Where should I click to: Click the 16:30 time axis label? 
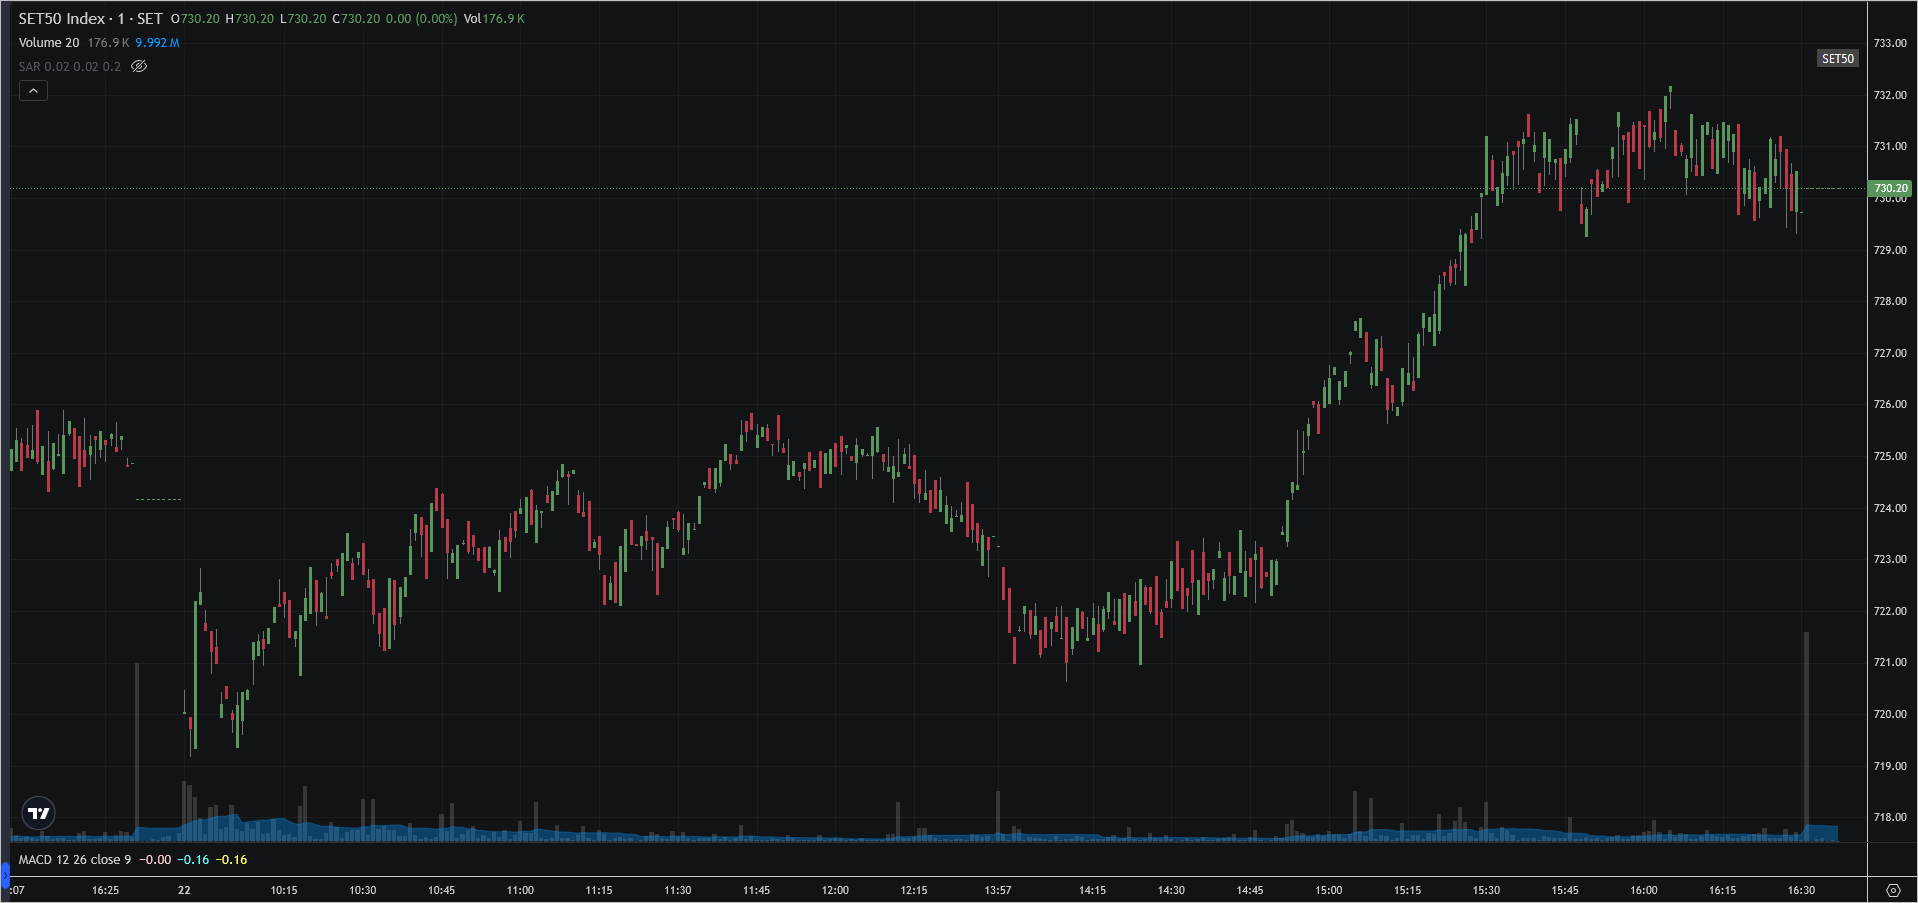pyautogui.click(x=1801, y=890)
